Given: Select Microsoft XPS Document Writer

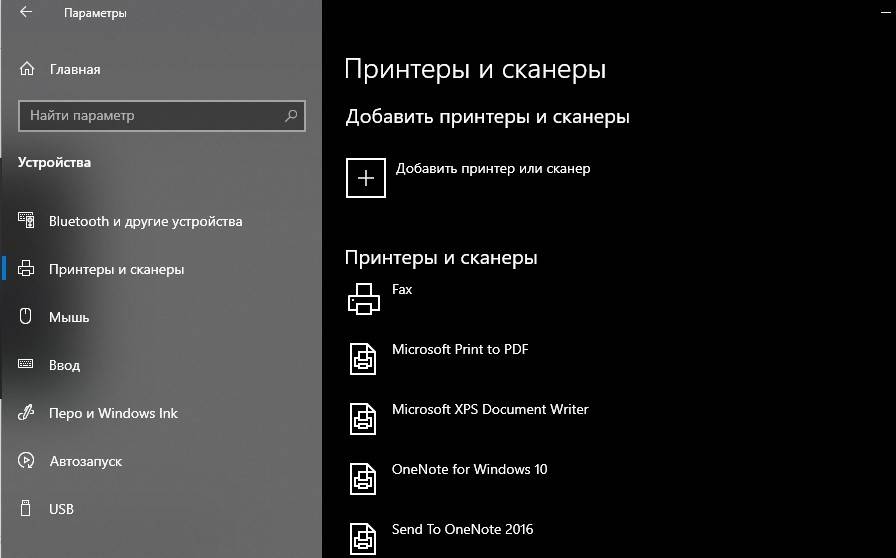Looking at the screenshot, I should 490,410.
